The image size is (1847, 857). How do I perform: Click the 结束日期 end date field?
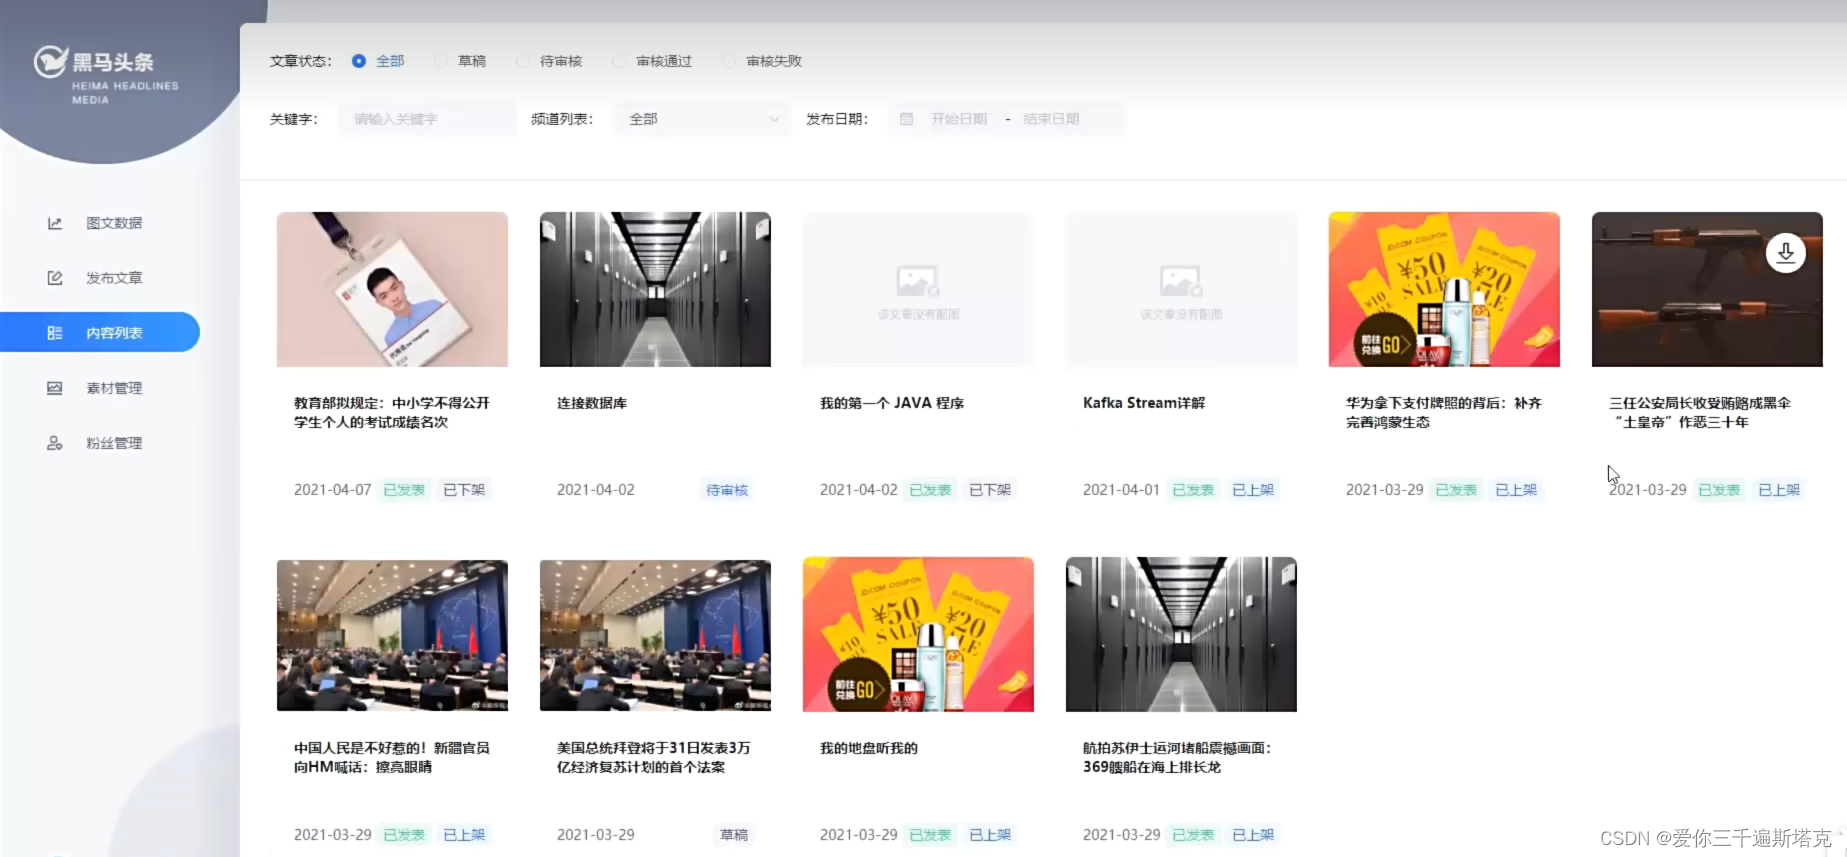1051,119
